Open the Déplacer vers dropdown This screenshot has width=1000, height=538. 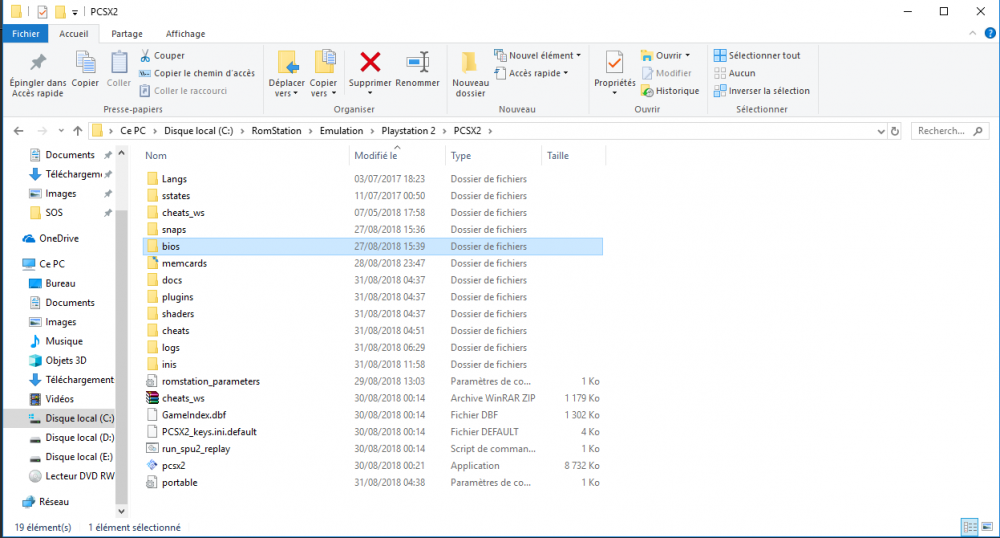286,89
